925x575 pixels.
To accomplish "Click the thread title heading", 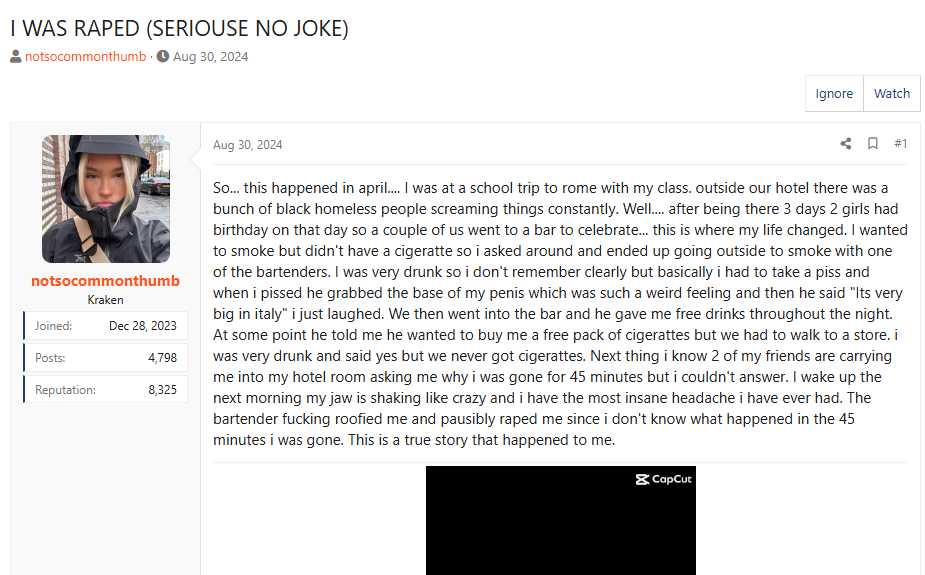I will (x=179, y=28).
